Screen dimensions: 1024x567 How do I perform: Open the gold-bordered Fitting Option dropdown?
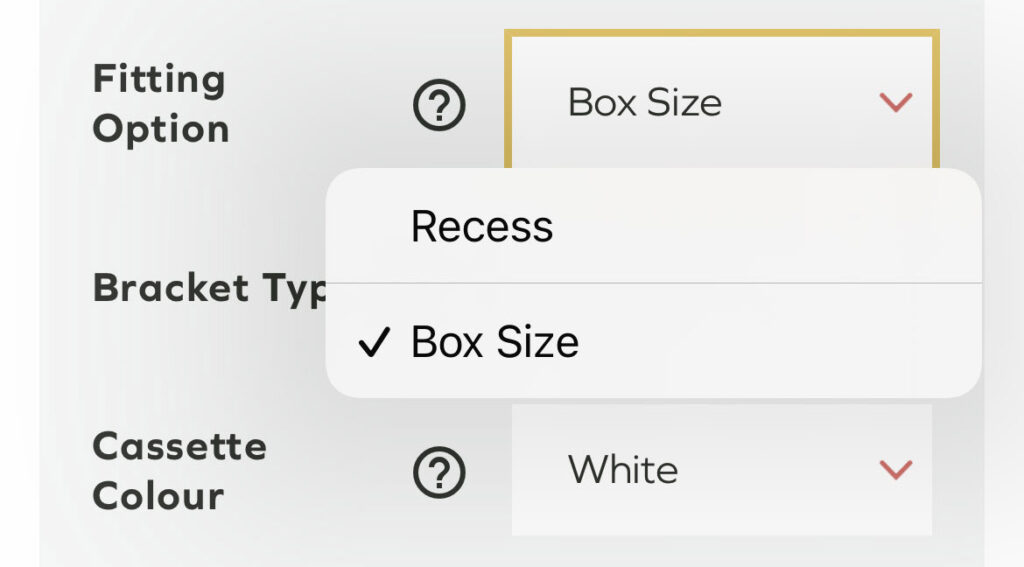pyautogui.click(x=720, y=102)
